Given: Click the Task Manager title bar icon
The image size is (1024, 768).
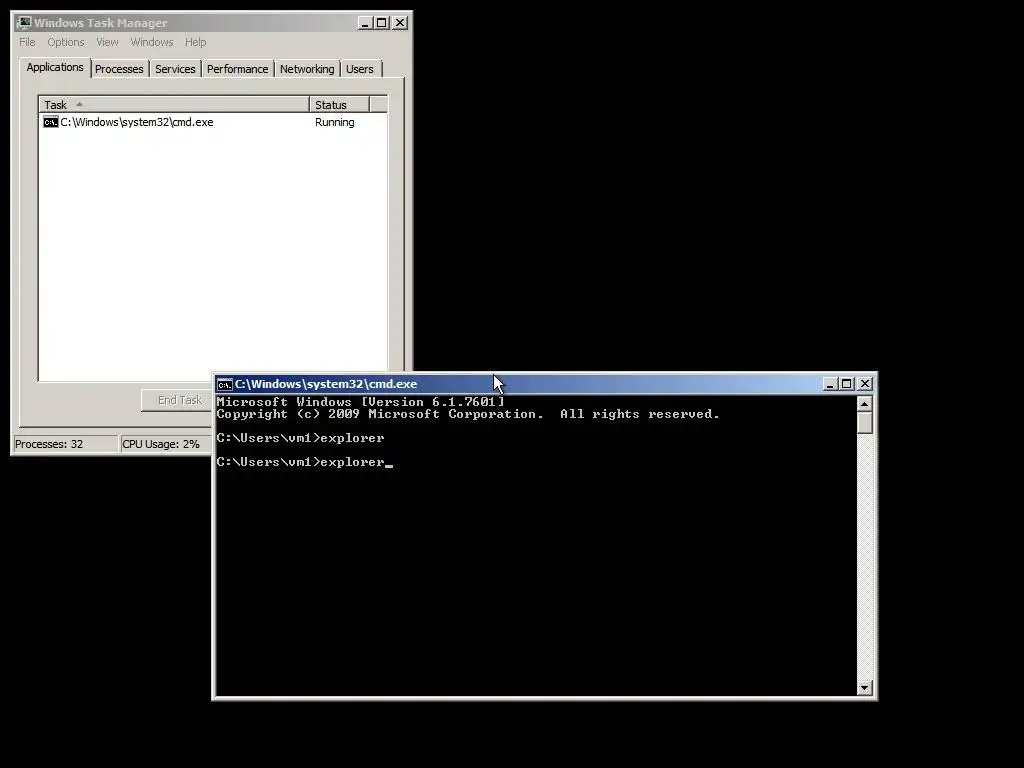Looking at the screenshot, I should tap(24, 23).
